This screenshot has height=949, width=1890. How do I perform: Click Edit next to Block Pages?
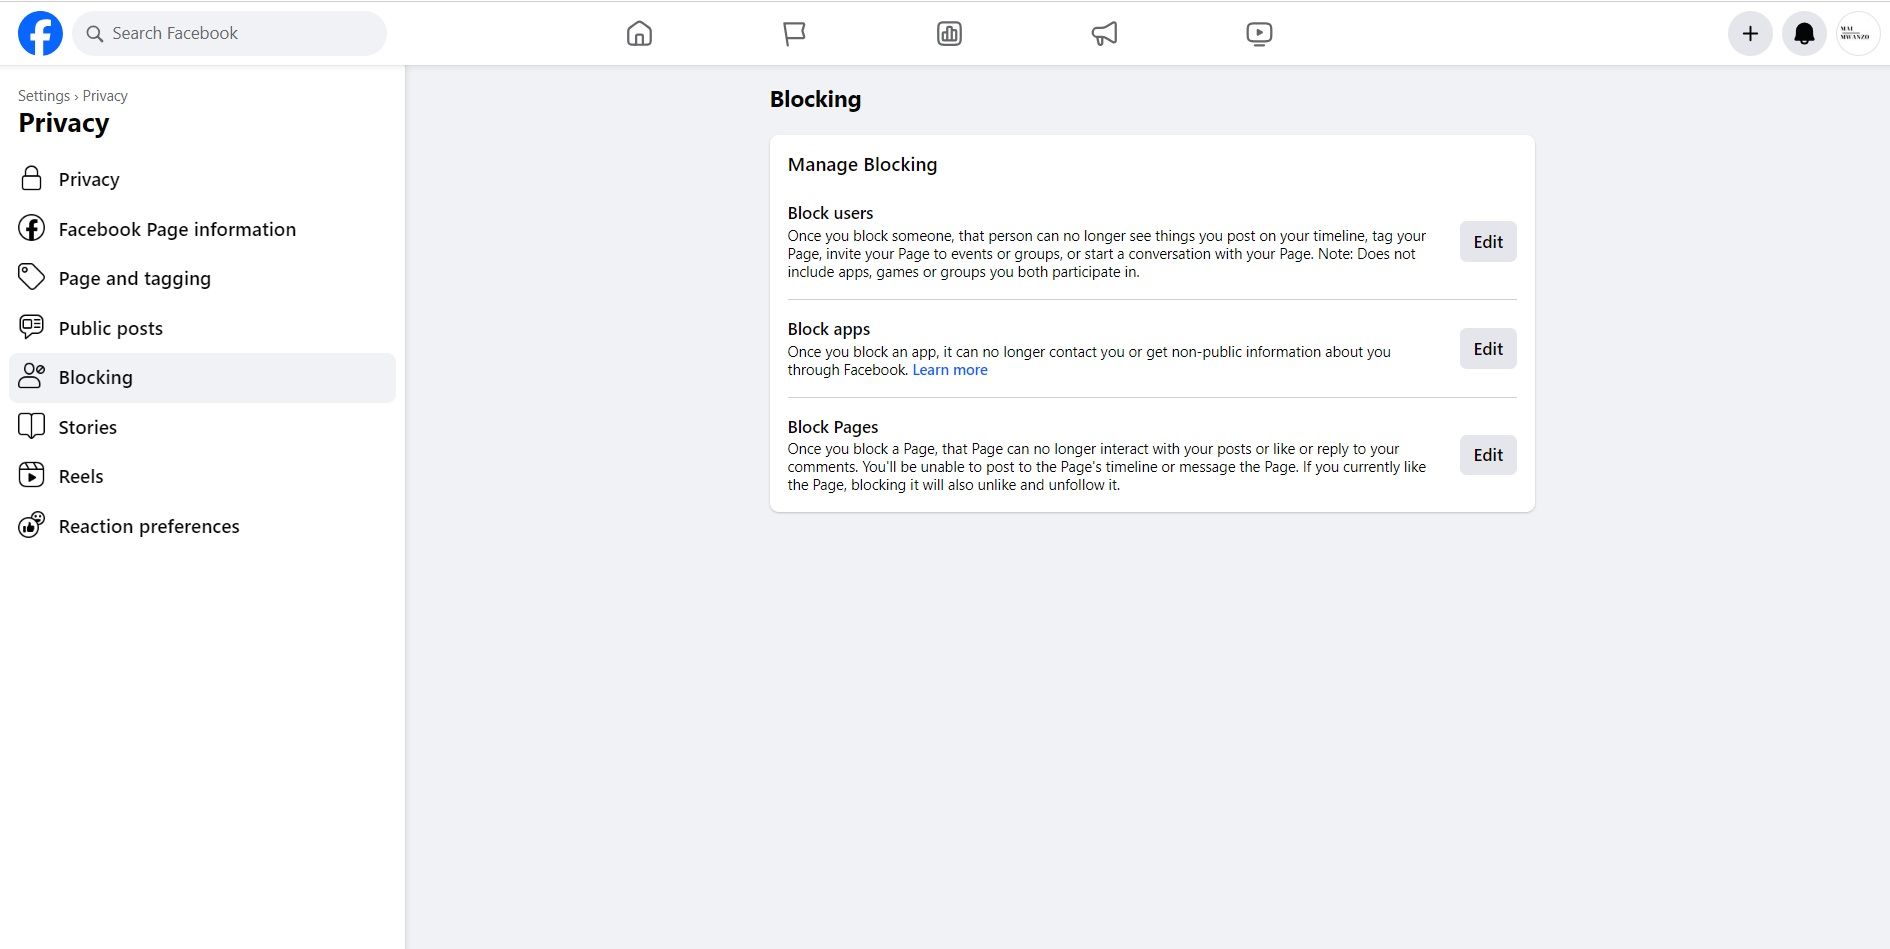click(1487, 455)
